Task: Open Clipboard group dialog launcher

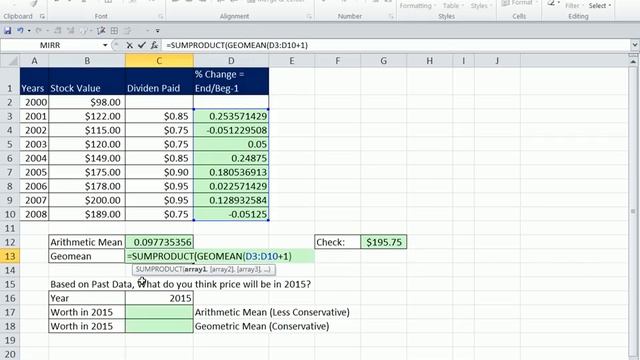Action: coord(42,16)
